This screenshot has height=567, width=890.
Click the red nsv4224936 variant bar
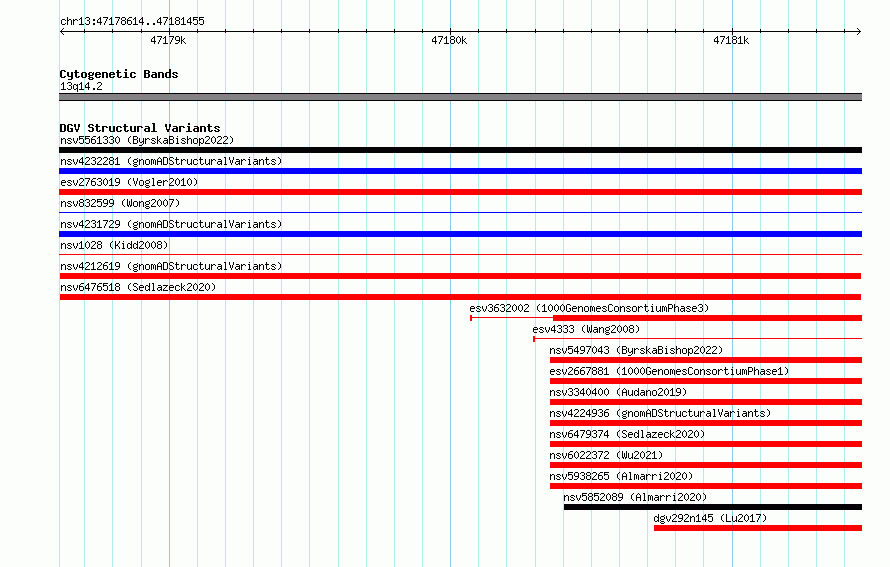click(706, 423)
